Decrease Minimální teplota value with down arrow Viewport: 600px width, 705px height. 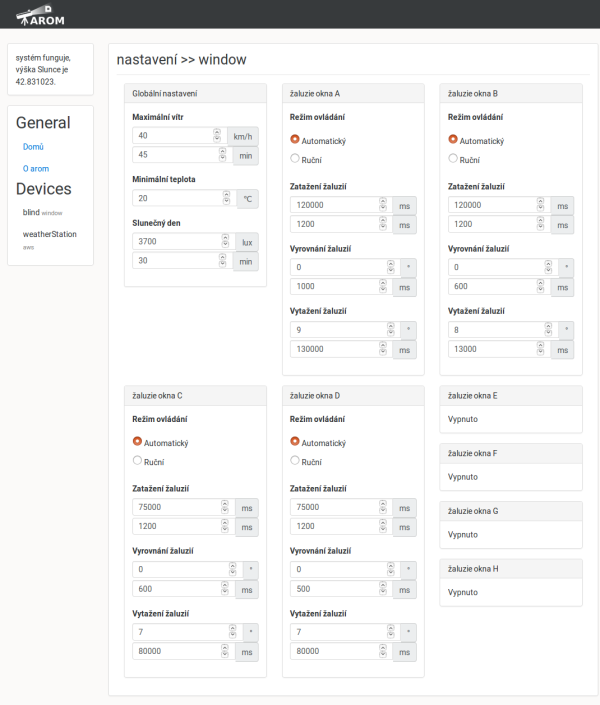tap(227, 201)
